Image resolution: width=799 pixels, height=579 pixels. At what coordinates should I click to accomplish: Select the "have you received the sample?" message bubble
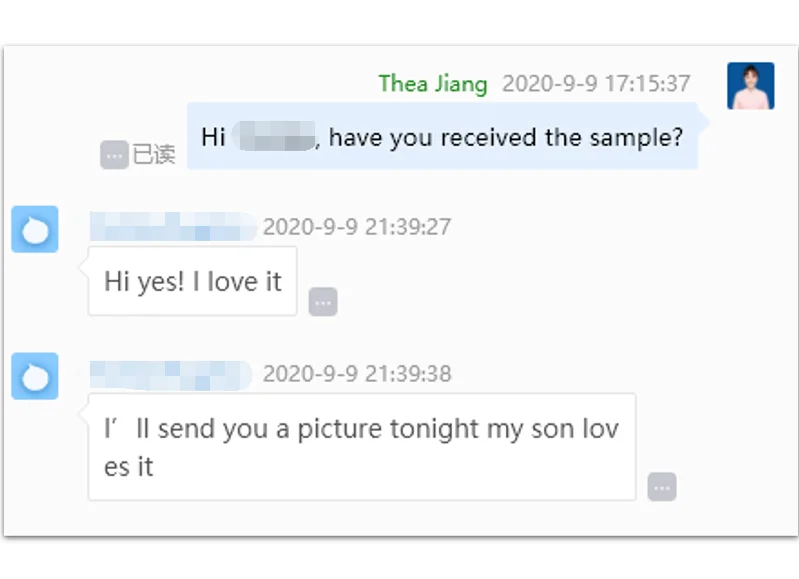(x=442, y=136)
